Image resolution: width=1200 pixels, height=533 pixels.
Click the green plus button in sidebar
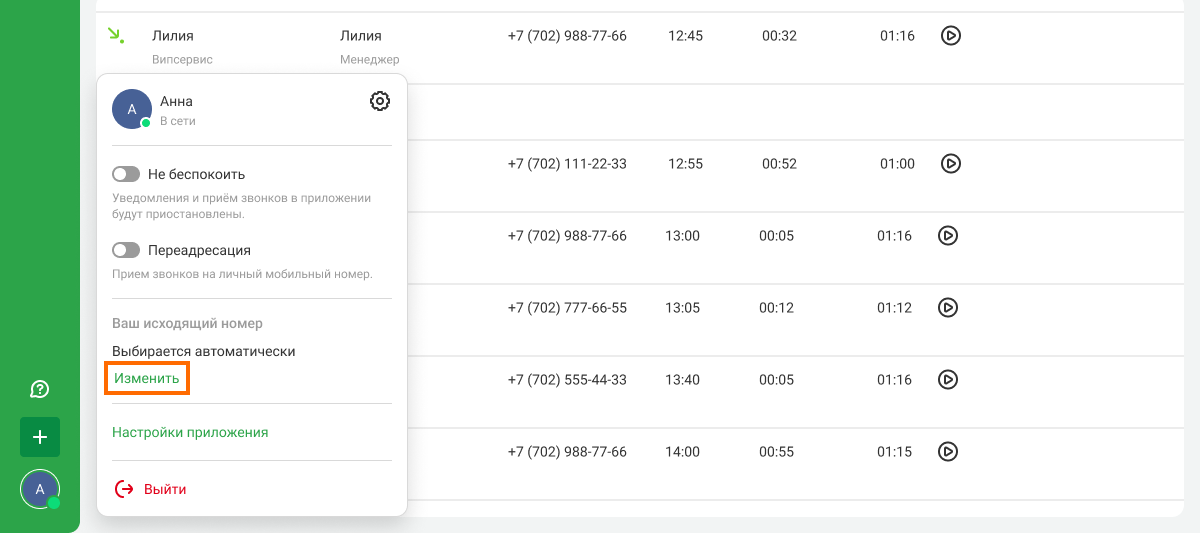pyautogui.click(x=40, y=437)
